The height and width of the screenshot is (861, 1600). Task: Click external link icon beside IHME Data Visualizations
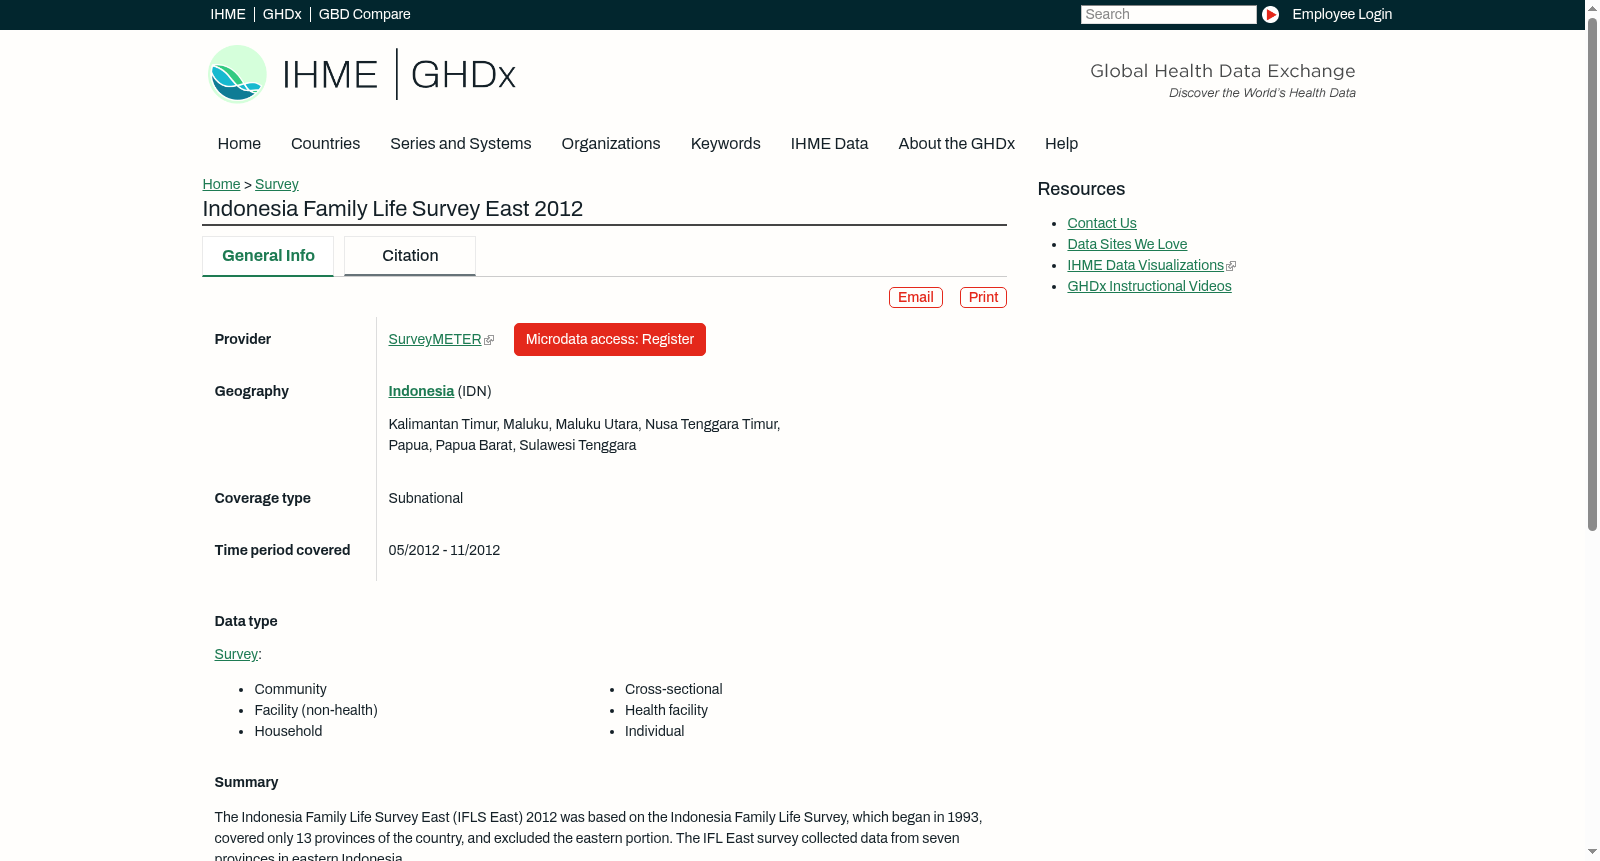click(x=1231, y=266)
